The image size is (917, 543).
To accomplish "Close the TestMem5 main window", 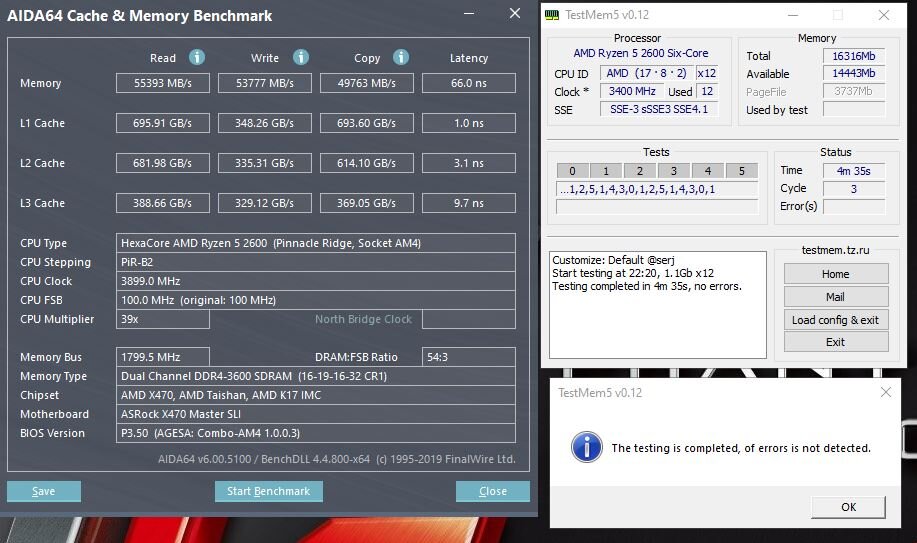I will tap(884, 15).
